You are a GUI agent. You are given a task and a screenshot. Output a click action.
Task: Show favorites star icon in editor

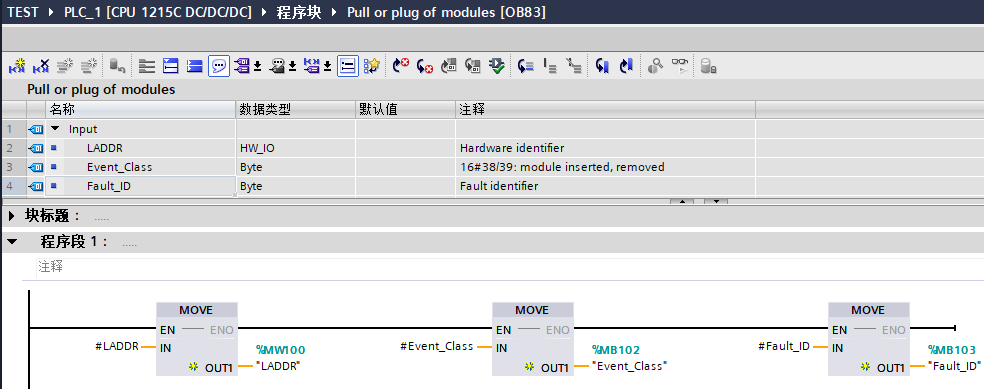tap(372, 65)
